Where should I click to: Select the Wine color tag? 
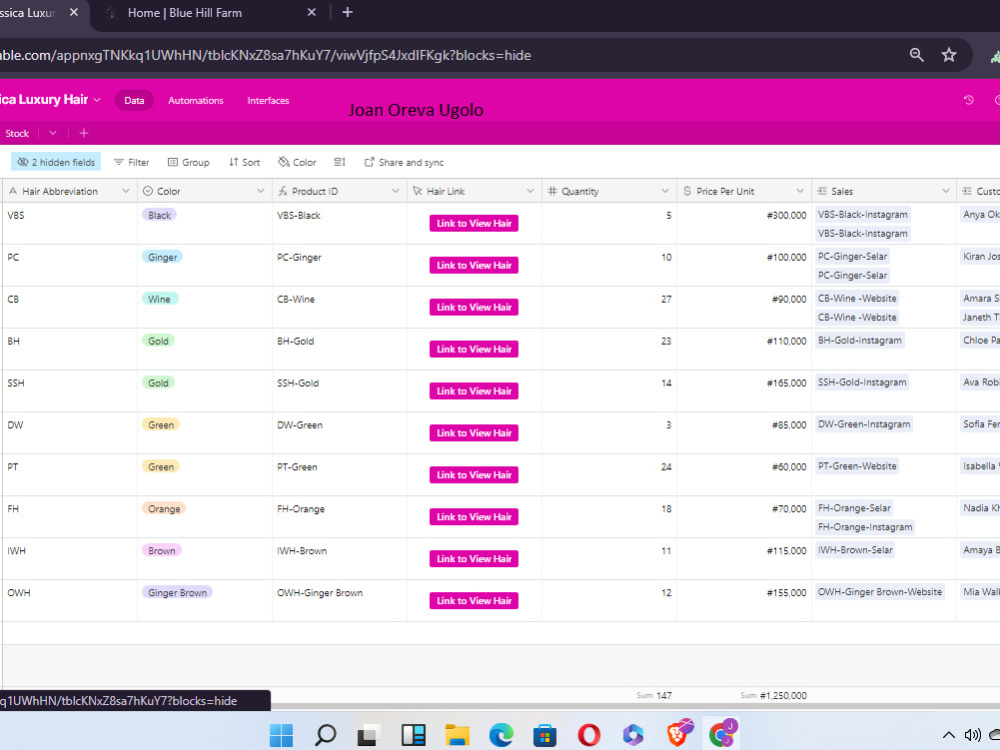pos(159,299)
